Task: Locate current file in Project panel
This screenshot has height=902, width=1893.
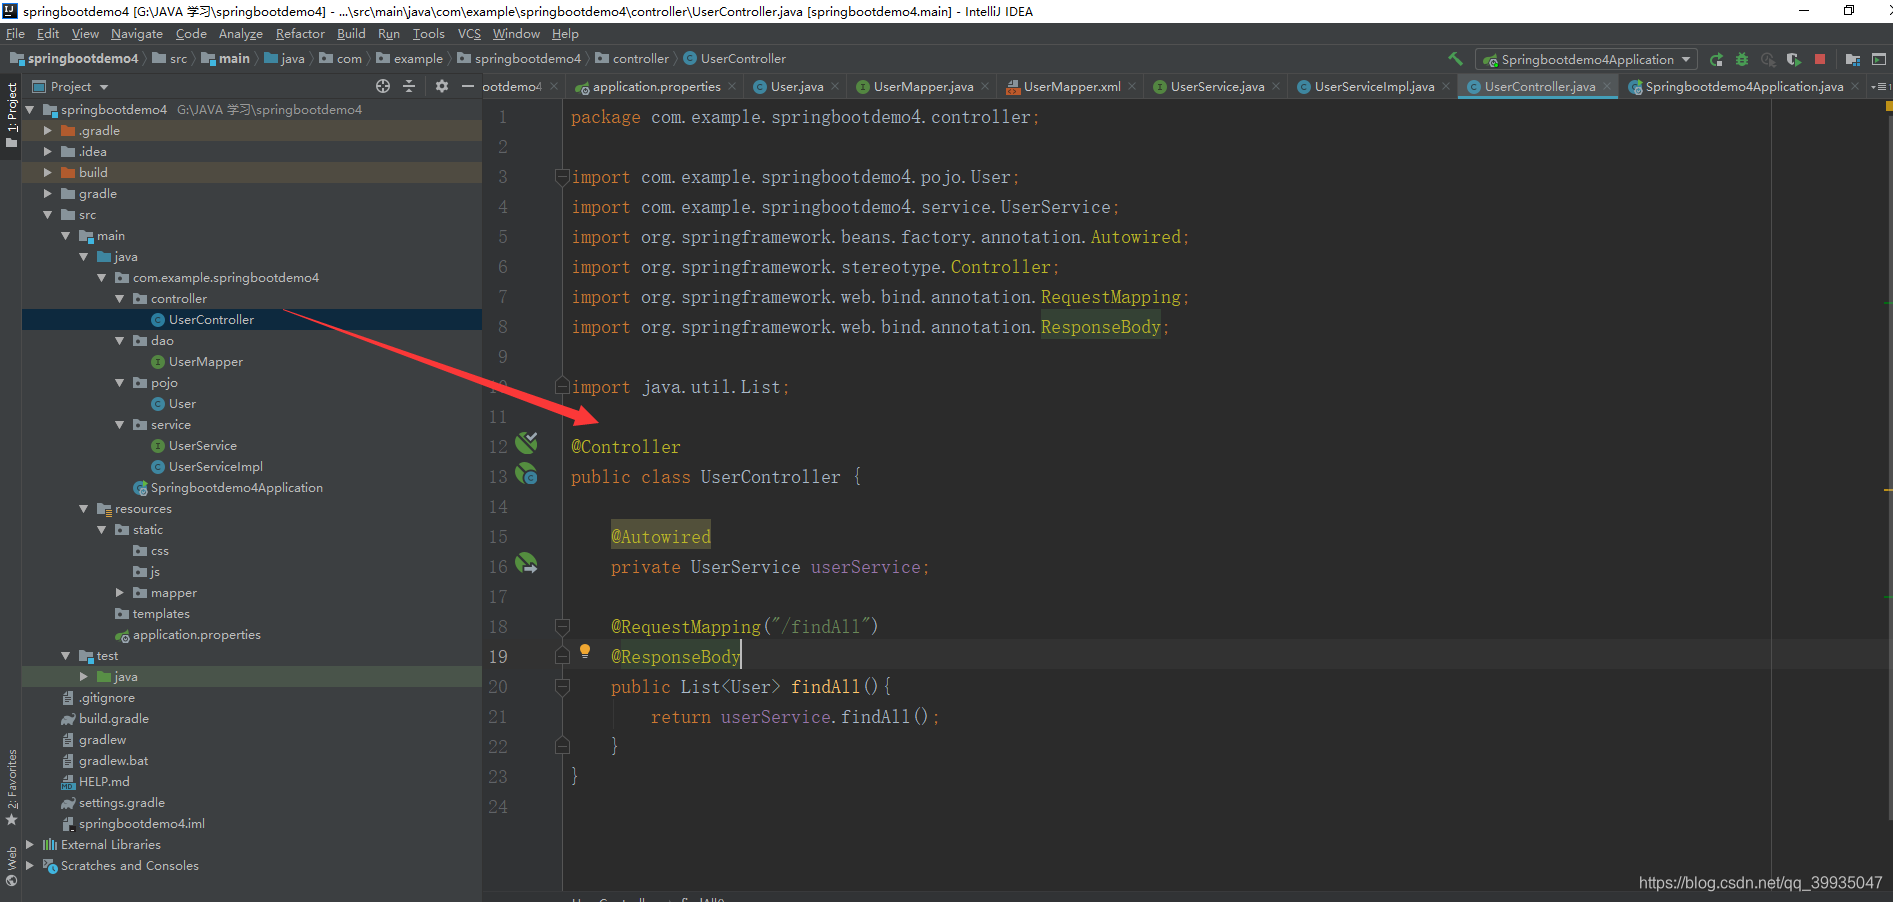Action: pos(383,87)
